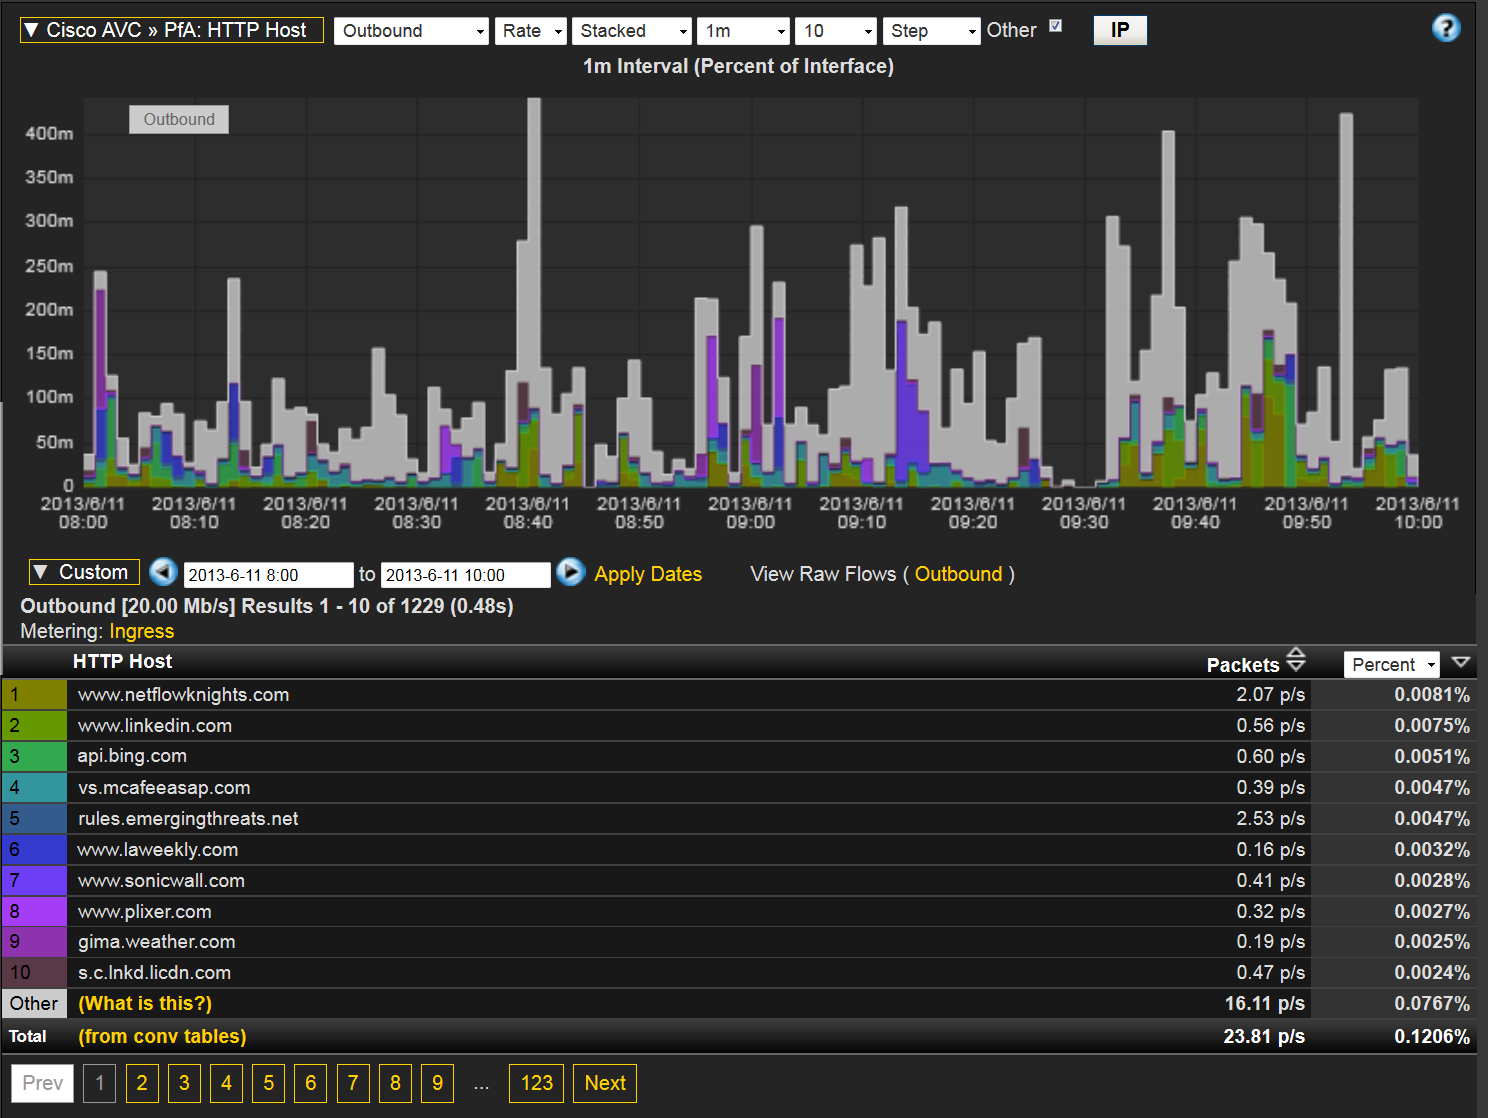Screen dimensions: 1488x1118
Task: Open the Percent units dropdown
Action: 1391,665
